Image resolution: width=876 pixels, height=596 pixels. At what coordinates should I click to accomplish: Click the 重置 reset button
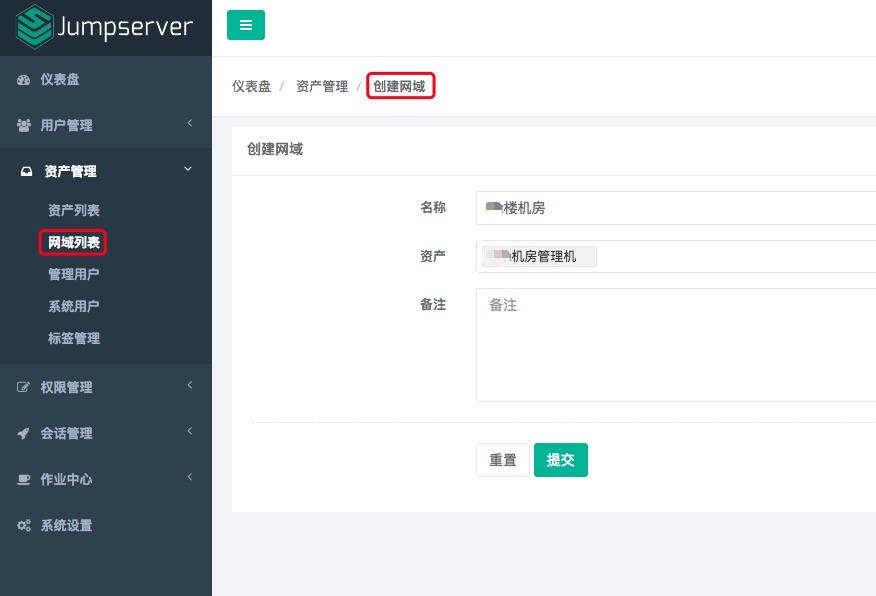503,460
